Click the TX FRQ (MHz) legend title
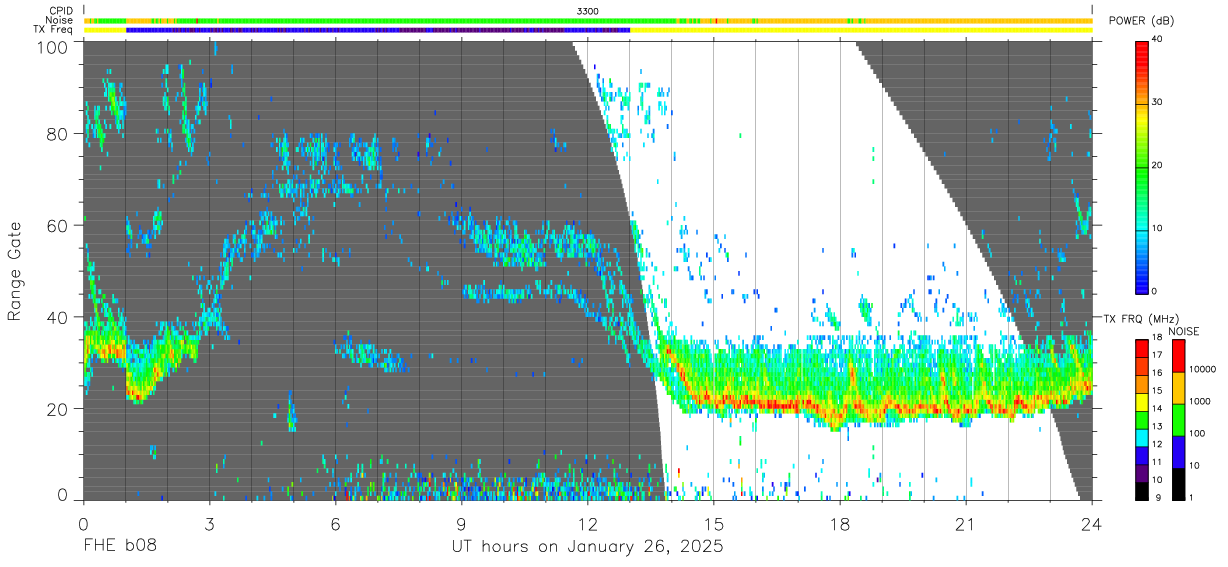 click(x=1141, y=318)
